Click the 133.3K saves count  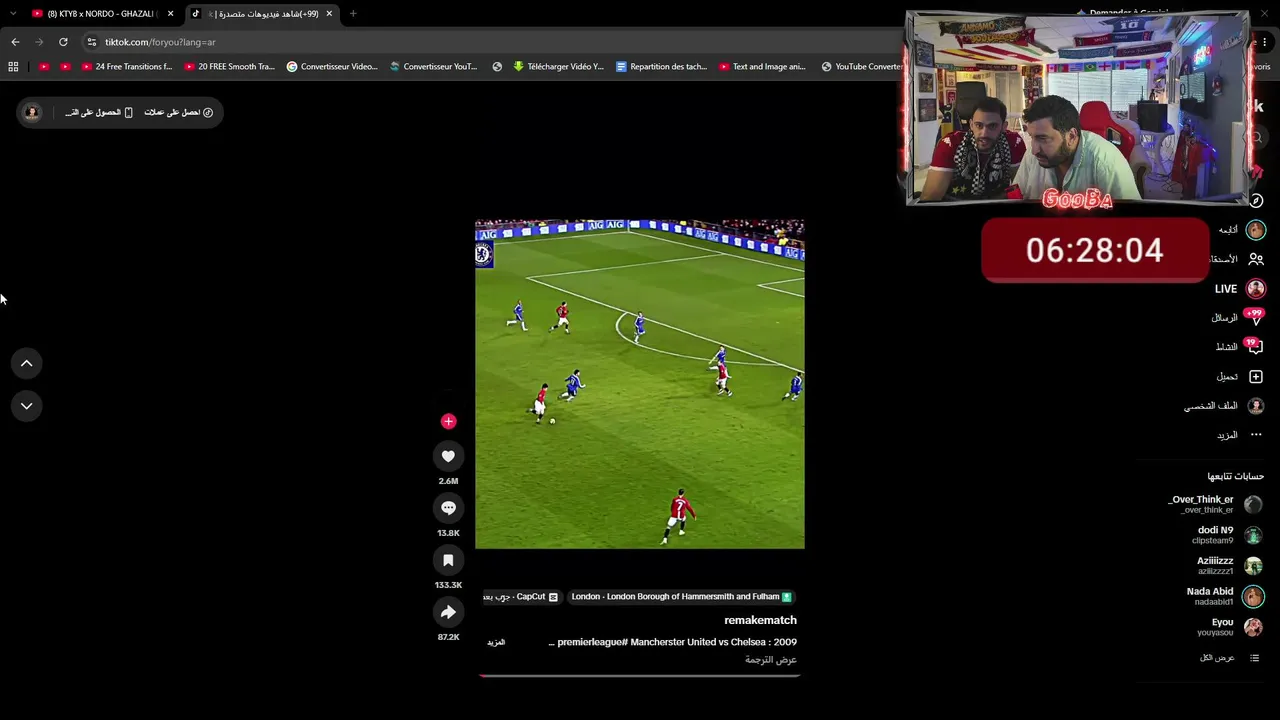(x=448, y=585)
